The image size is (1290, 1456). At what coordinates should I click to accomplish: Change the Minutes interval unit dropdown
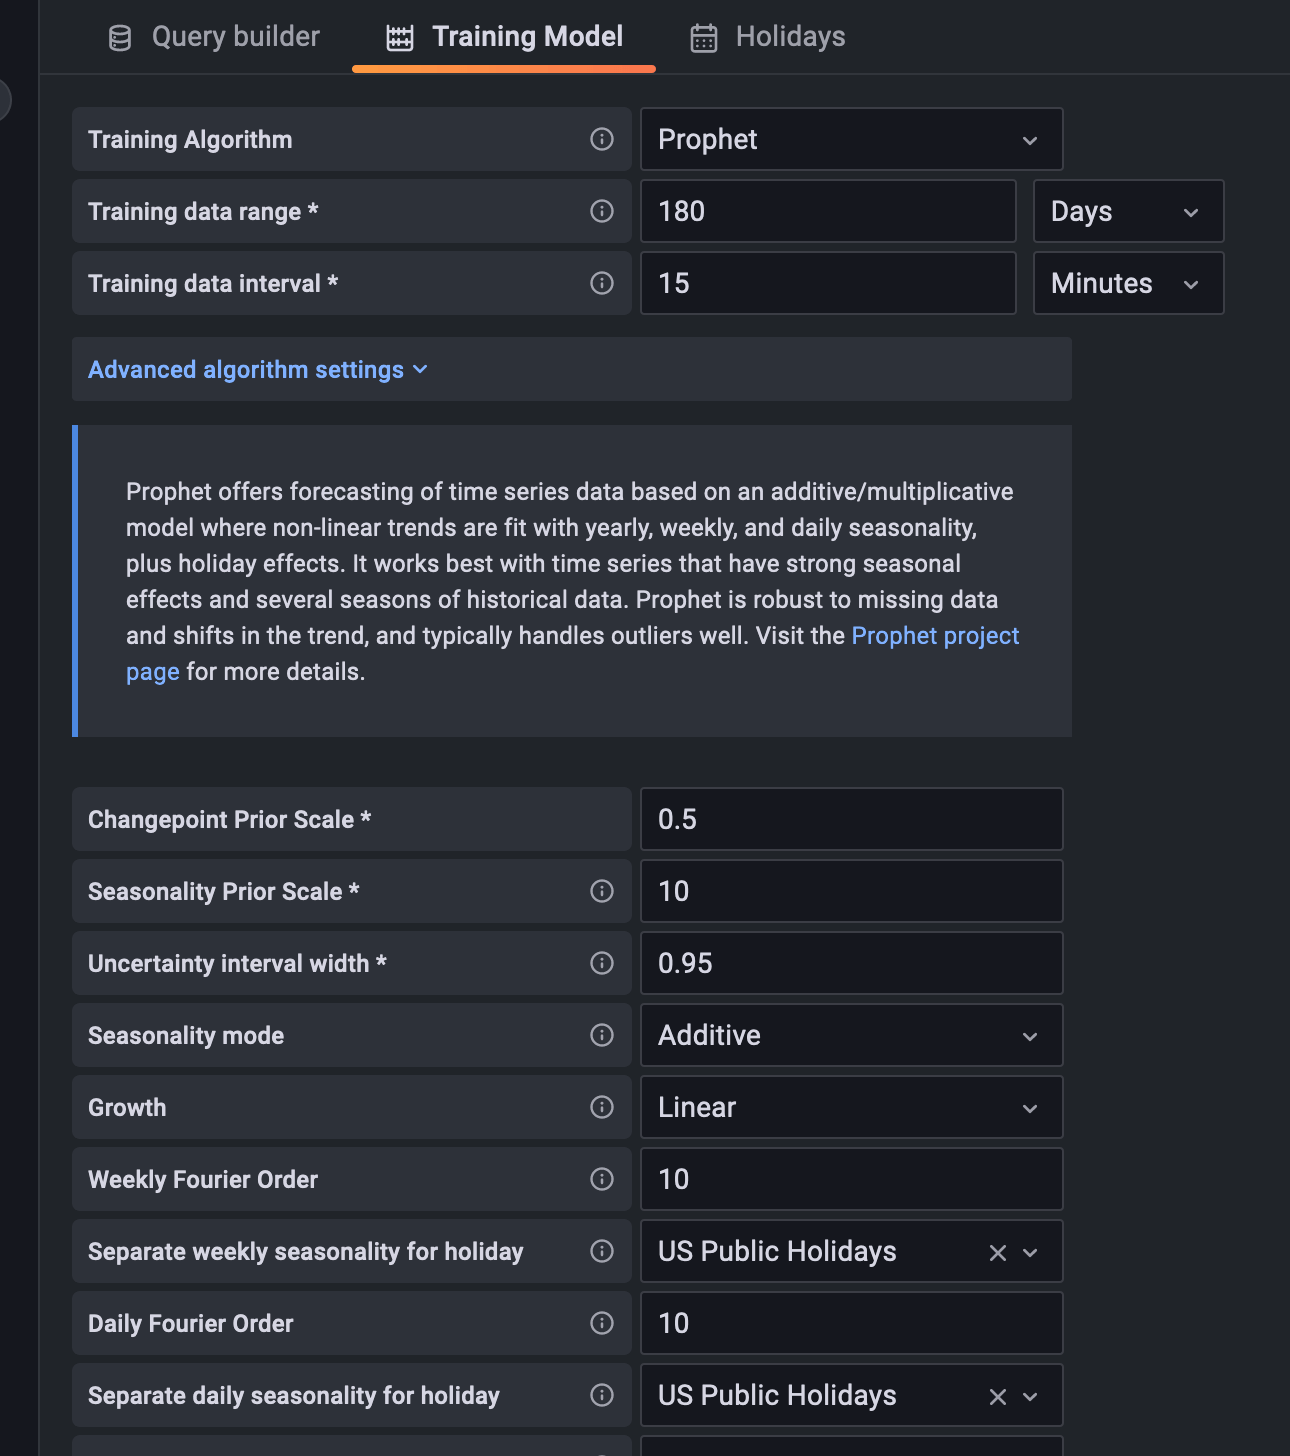1127,283
